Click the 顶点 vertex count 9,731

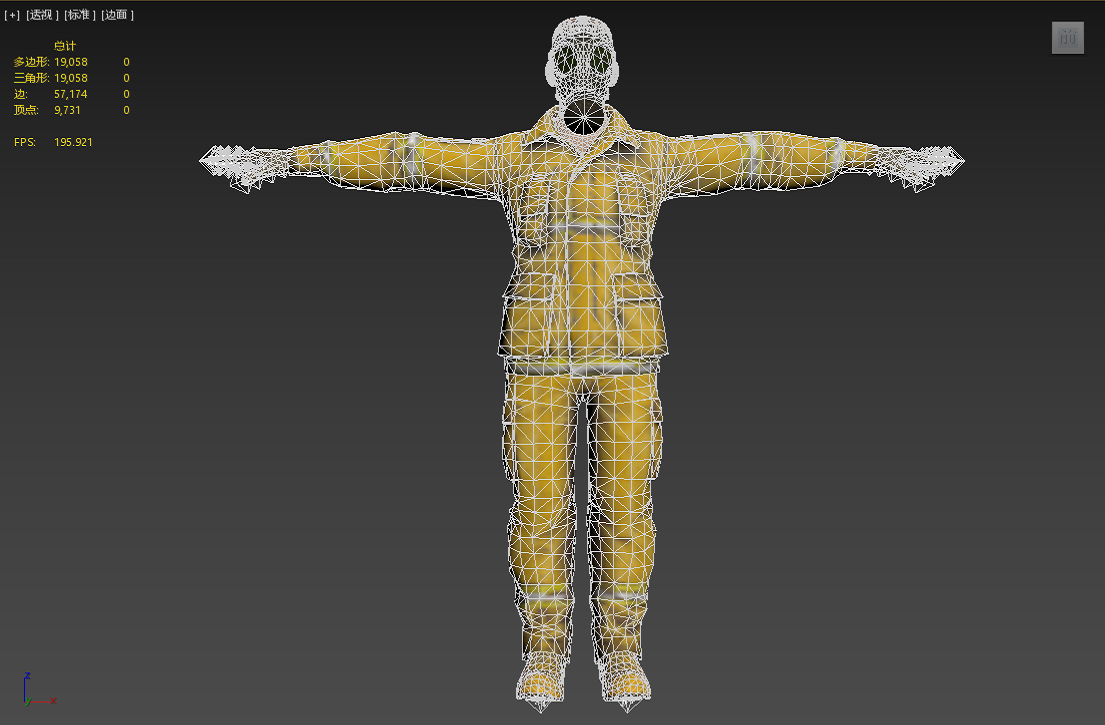click(x=67, y=110)
